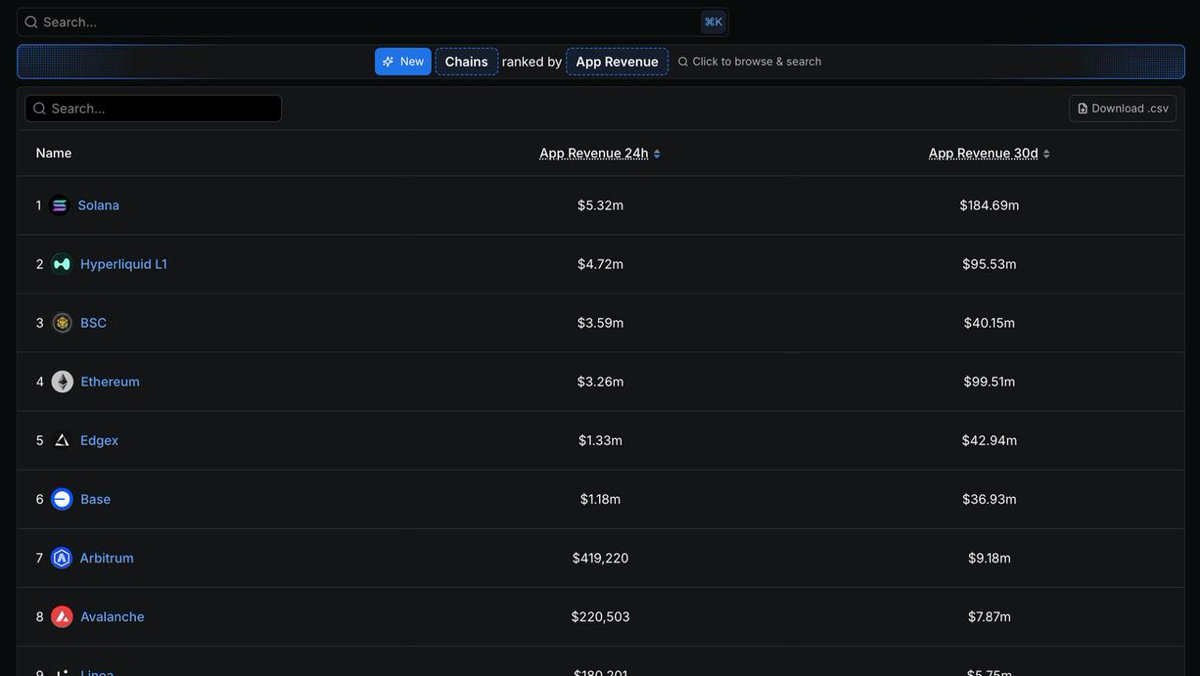Click the Base blue circle logo
This screenshot has height=676, width=1200.
point(62,499)
